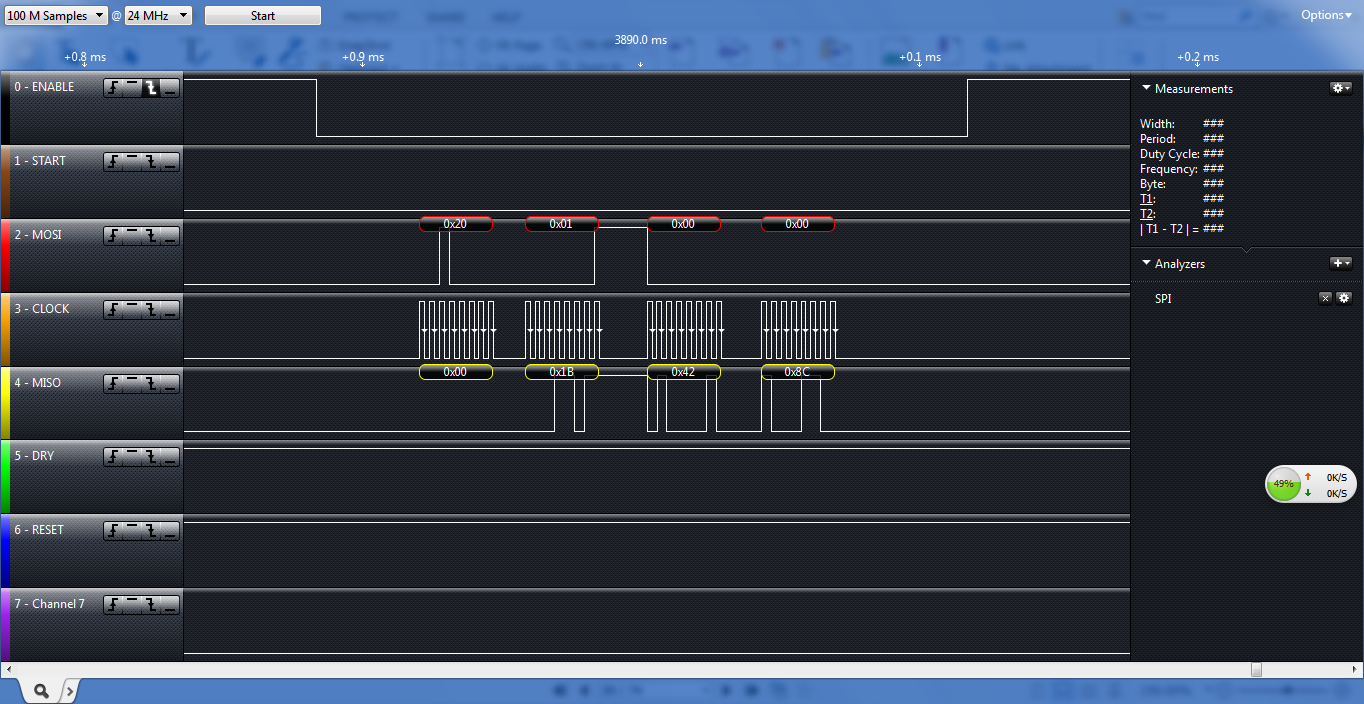Click the channel label 4 - MISO
Screen dimensions: 1364x704
click(38, 383)
